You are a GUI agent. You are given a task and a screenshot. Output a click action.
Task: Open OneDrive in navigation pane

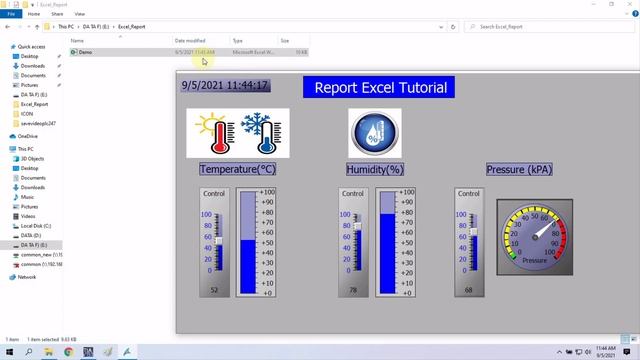tap(27, 136)
